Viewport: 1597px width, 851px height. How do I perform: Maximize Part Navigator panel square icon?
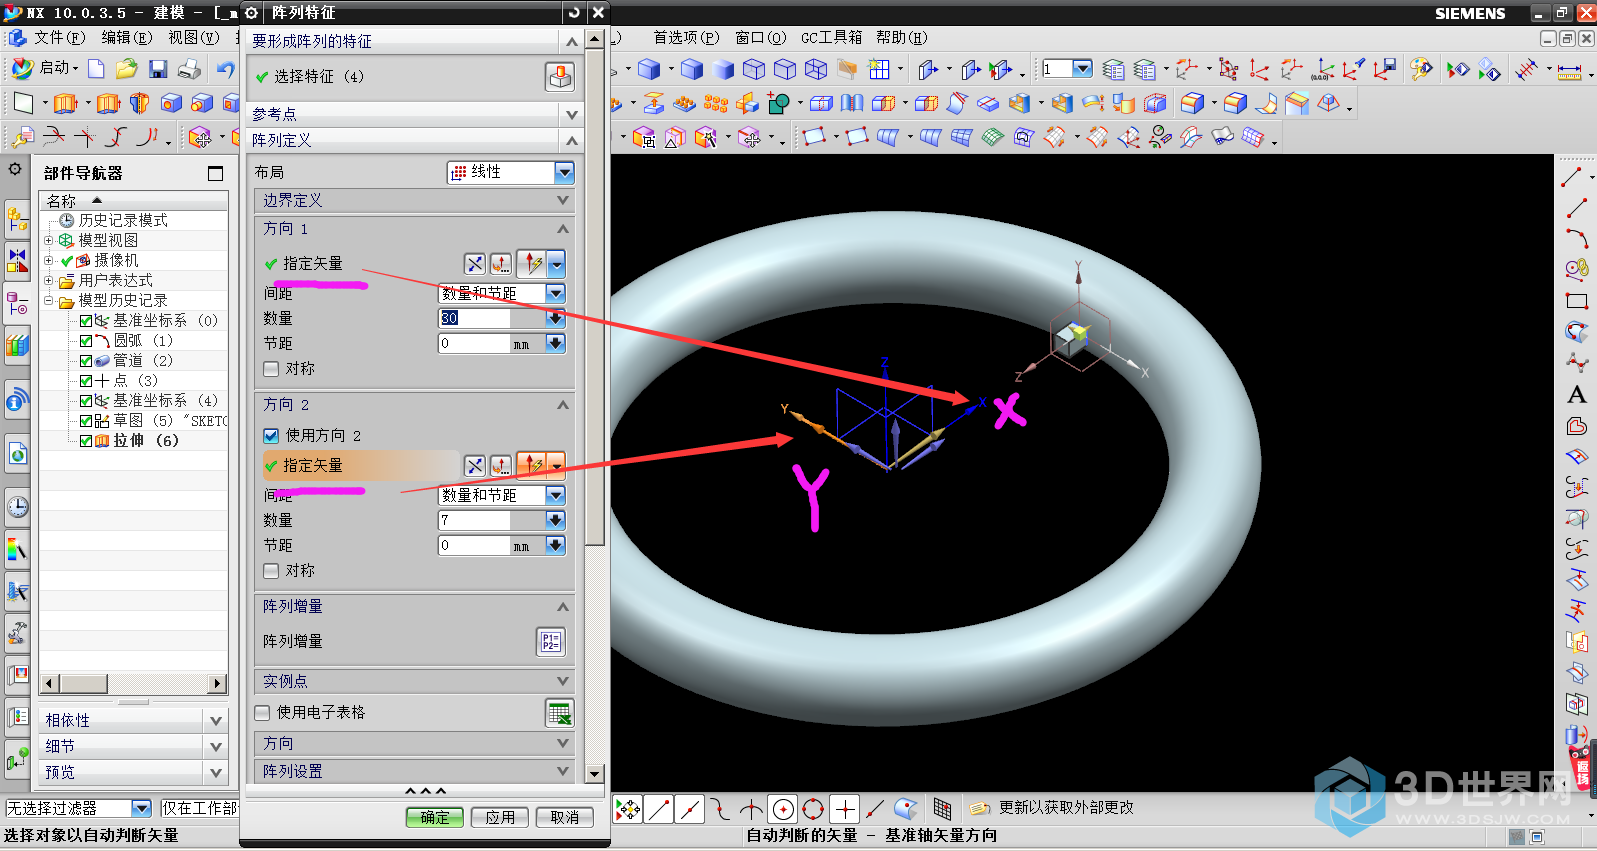click(x=215, y=173)
